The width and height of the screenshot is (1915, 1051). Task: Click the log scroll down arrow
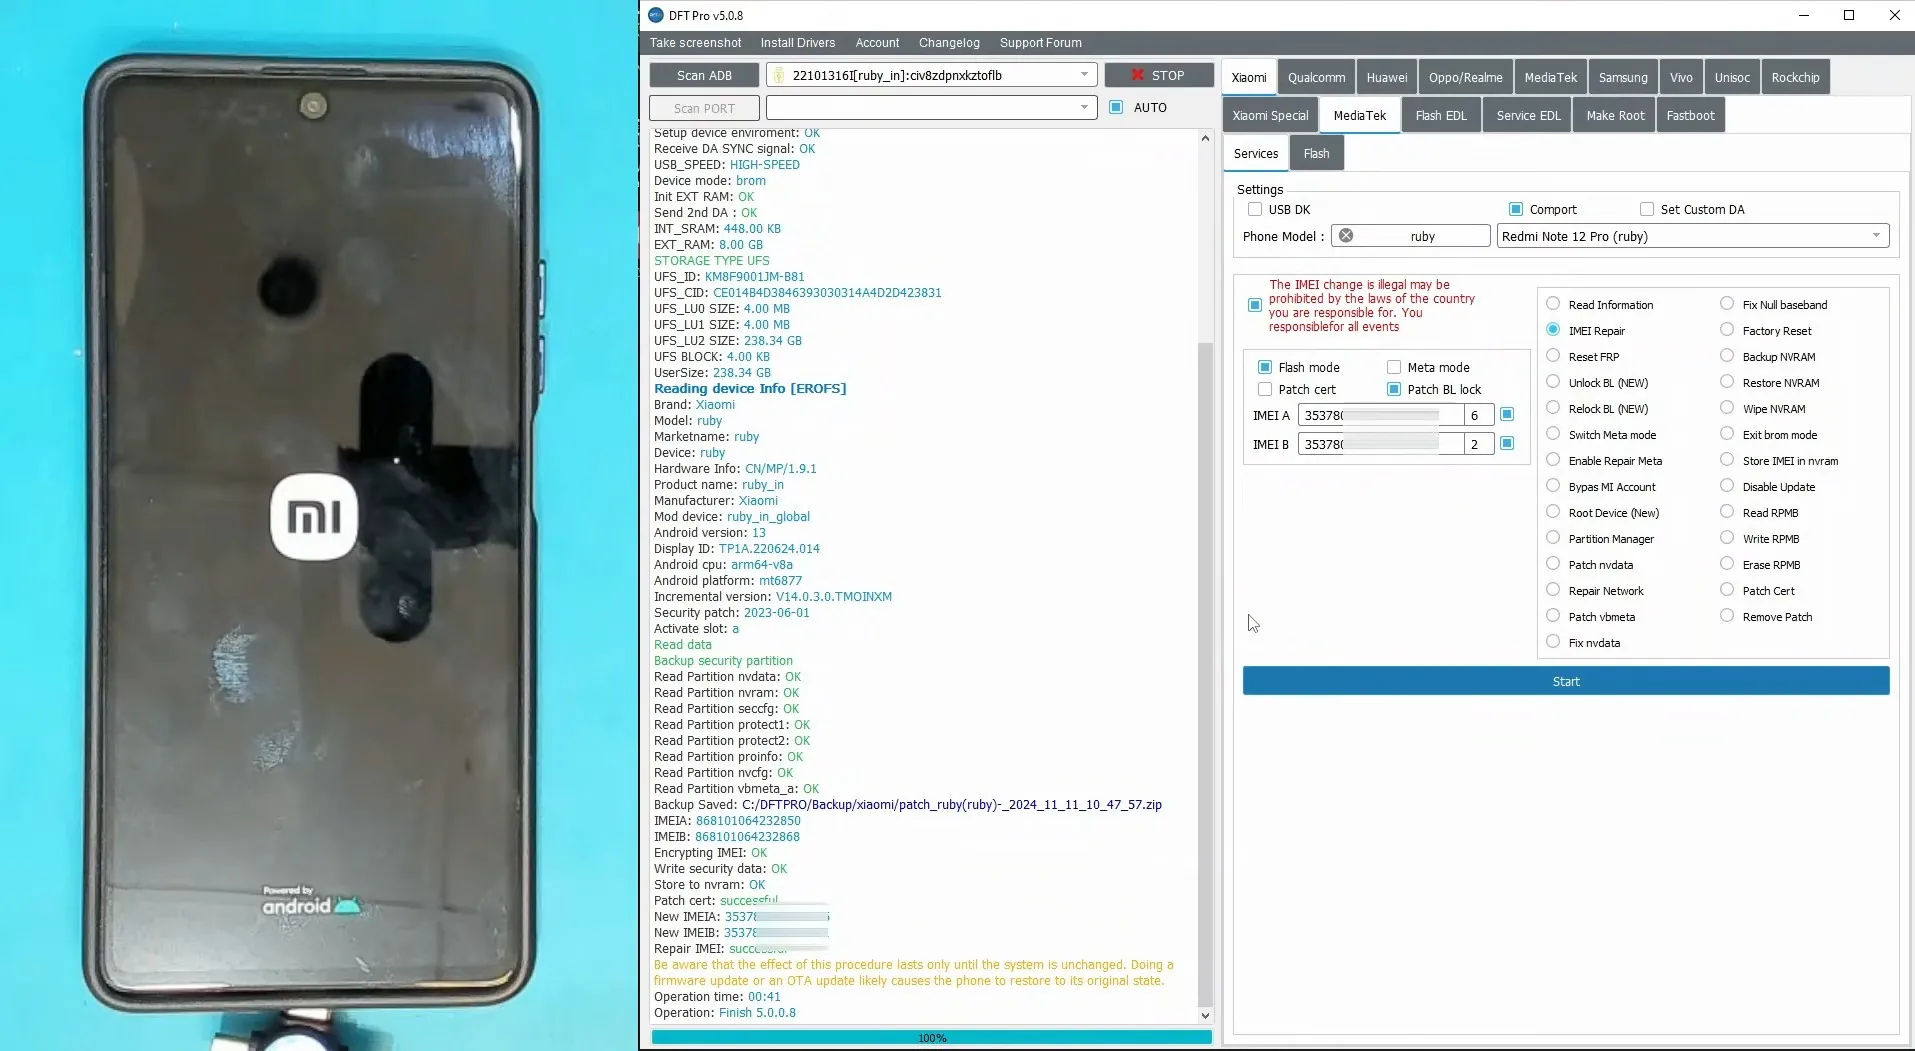(1205, 1015)
